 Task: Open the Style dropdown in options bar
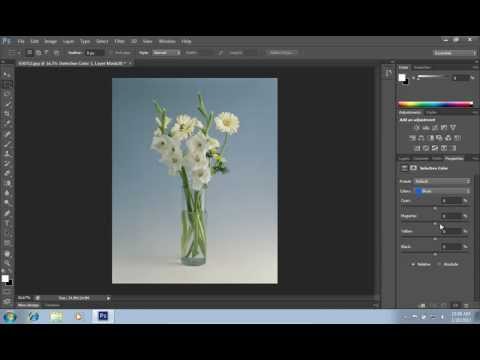point(166,53)
